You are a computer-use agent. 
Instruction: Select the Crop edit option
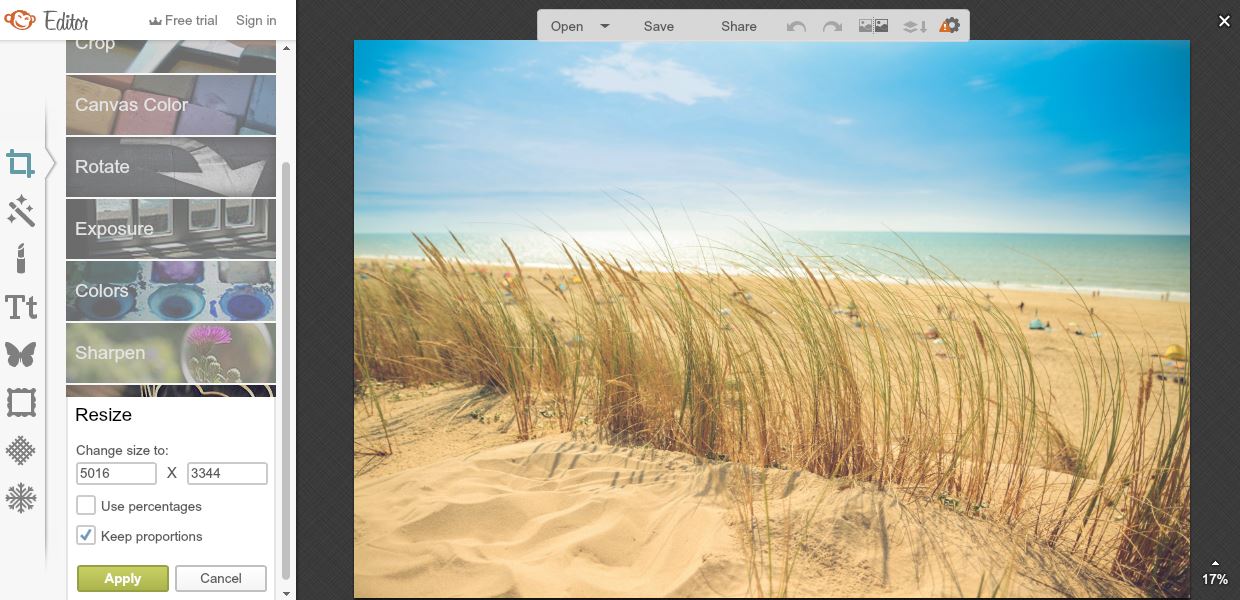click(x=171, y=56)
